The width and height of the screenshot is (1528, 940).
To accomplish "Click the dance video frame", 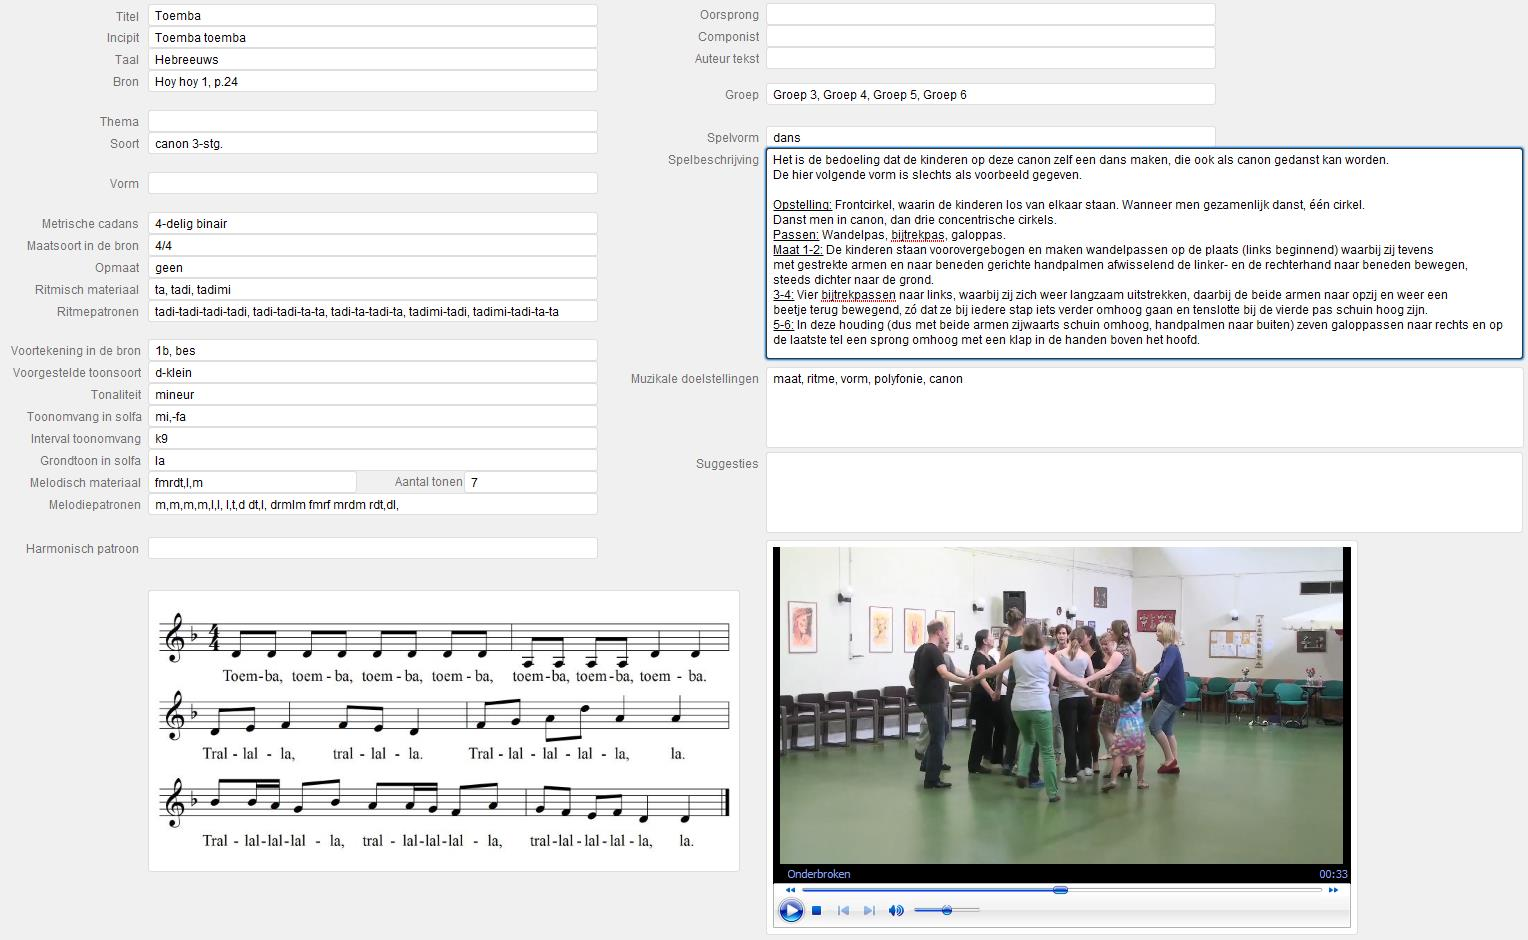I will tap(1060, 705).
